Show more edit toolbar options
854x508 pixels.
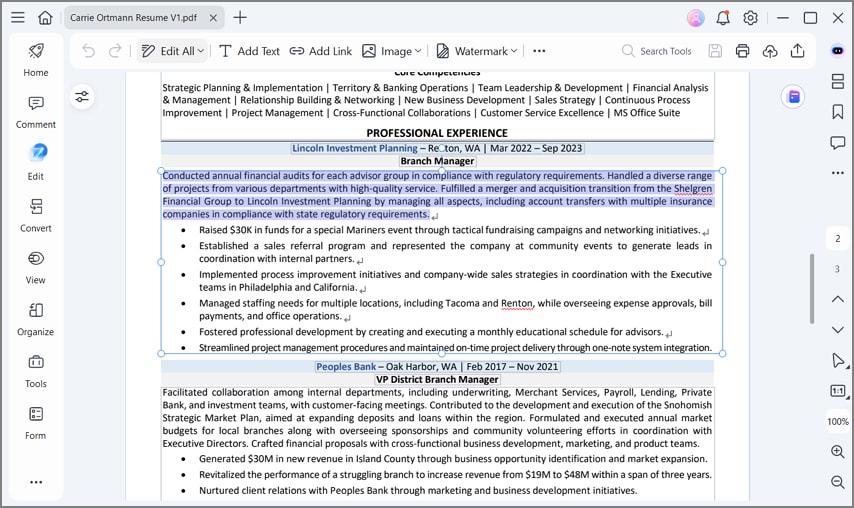(539, 51)
